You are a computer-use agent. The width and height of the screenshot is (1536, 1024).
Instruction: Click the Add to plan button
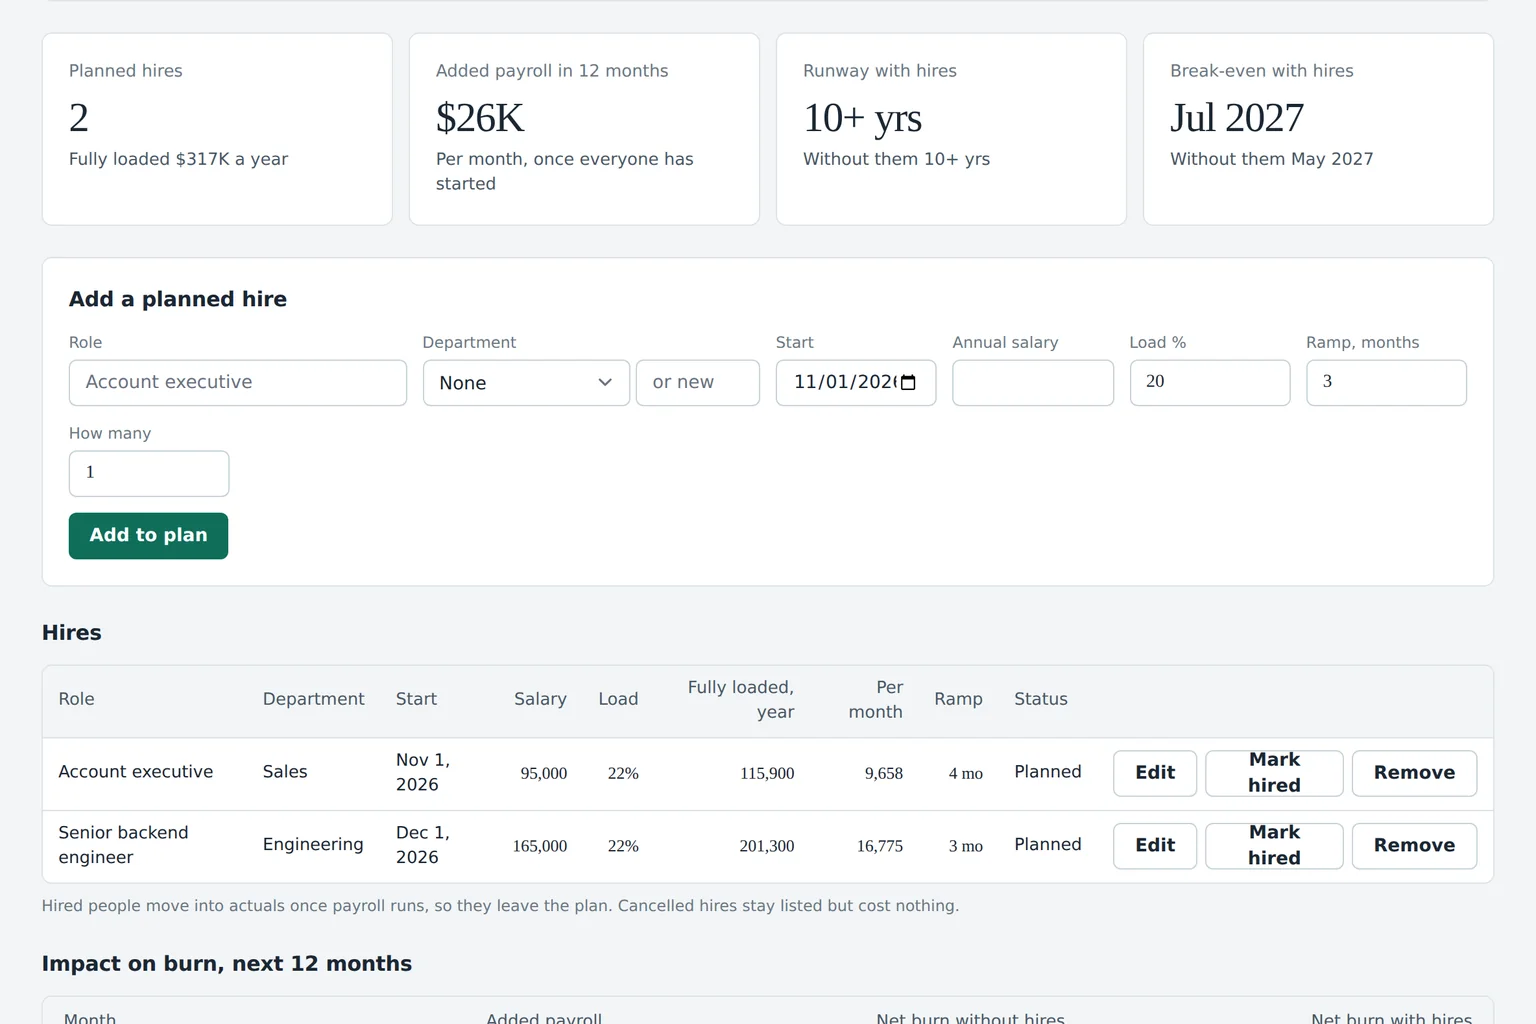(x=148, y=536)
